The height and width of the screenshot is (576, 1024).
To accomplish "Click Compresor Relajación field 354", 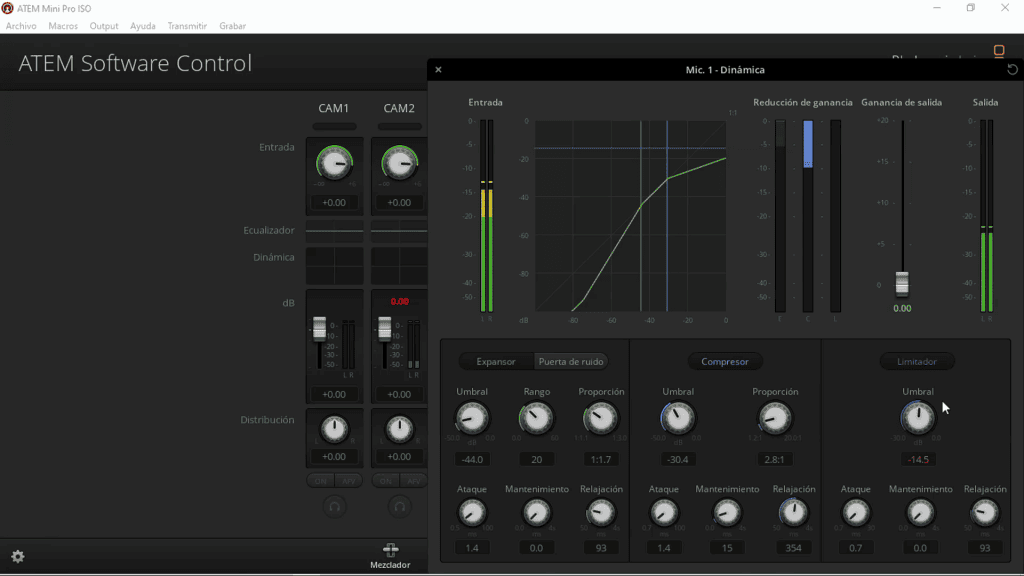I will (x=793, y=548).
